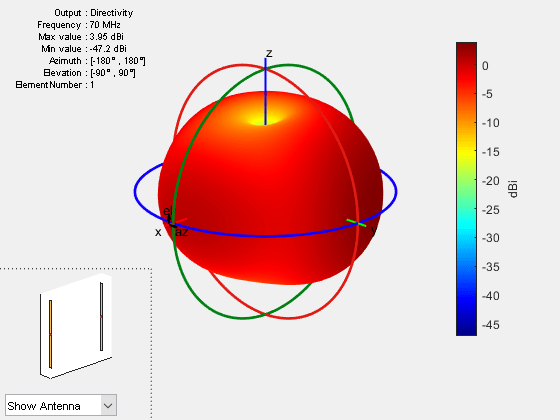Viewport: 560px width, 420px height.
Task: Click the 'Element Number : 1' text
Action: [x=55, y=85]
